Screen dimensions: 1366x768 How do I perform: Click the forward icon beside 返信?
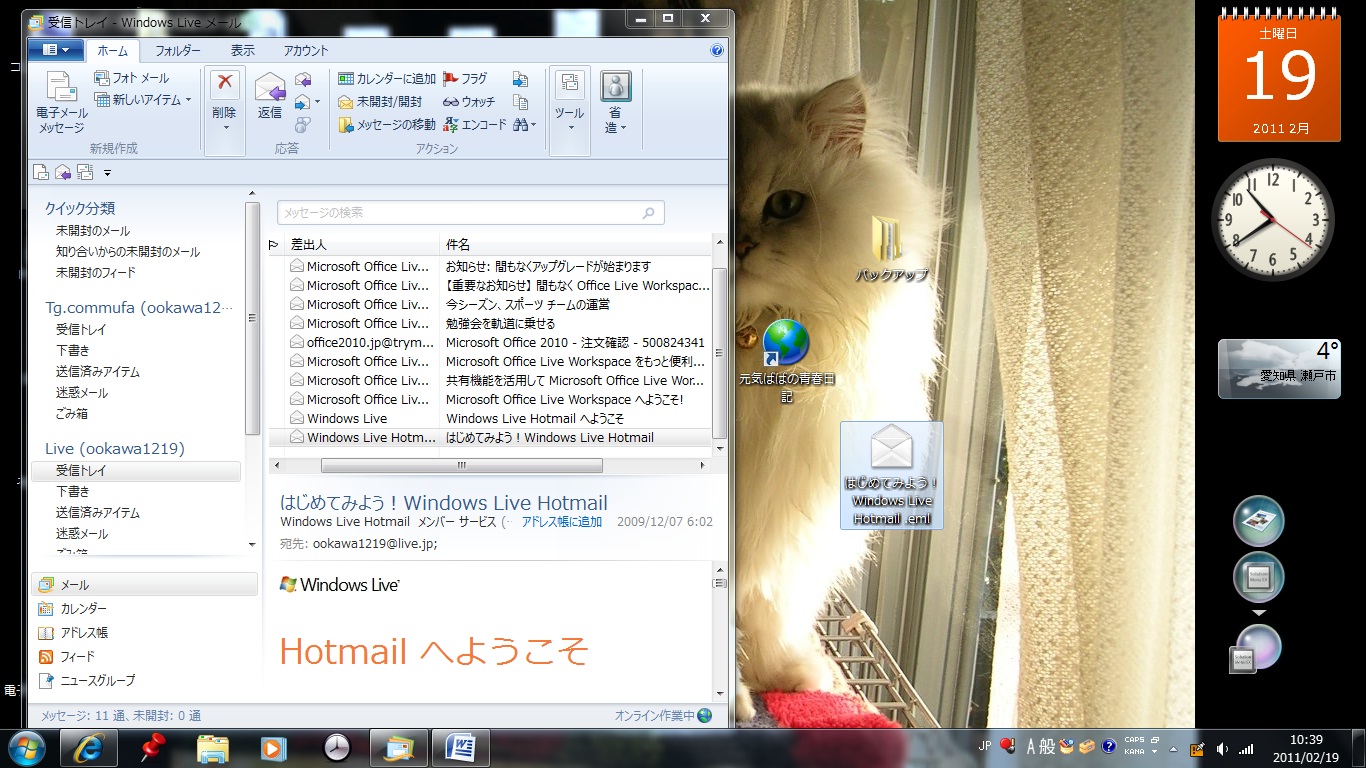(x=301, y=101)
